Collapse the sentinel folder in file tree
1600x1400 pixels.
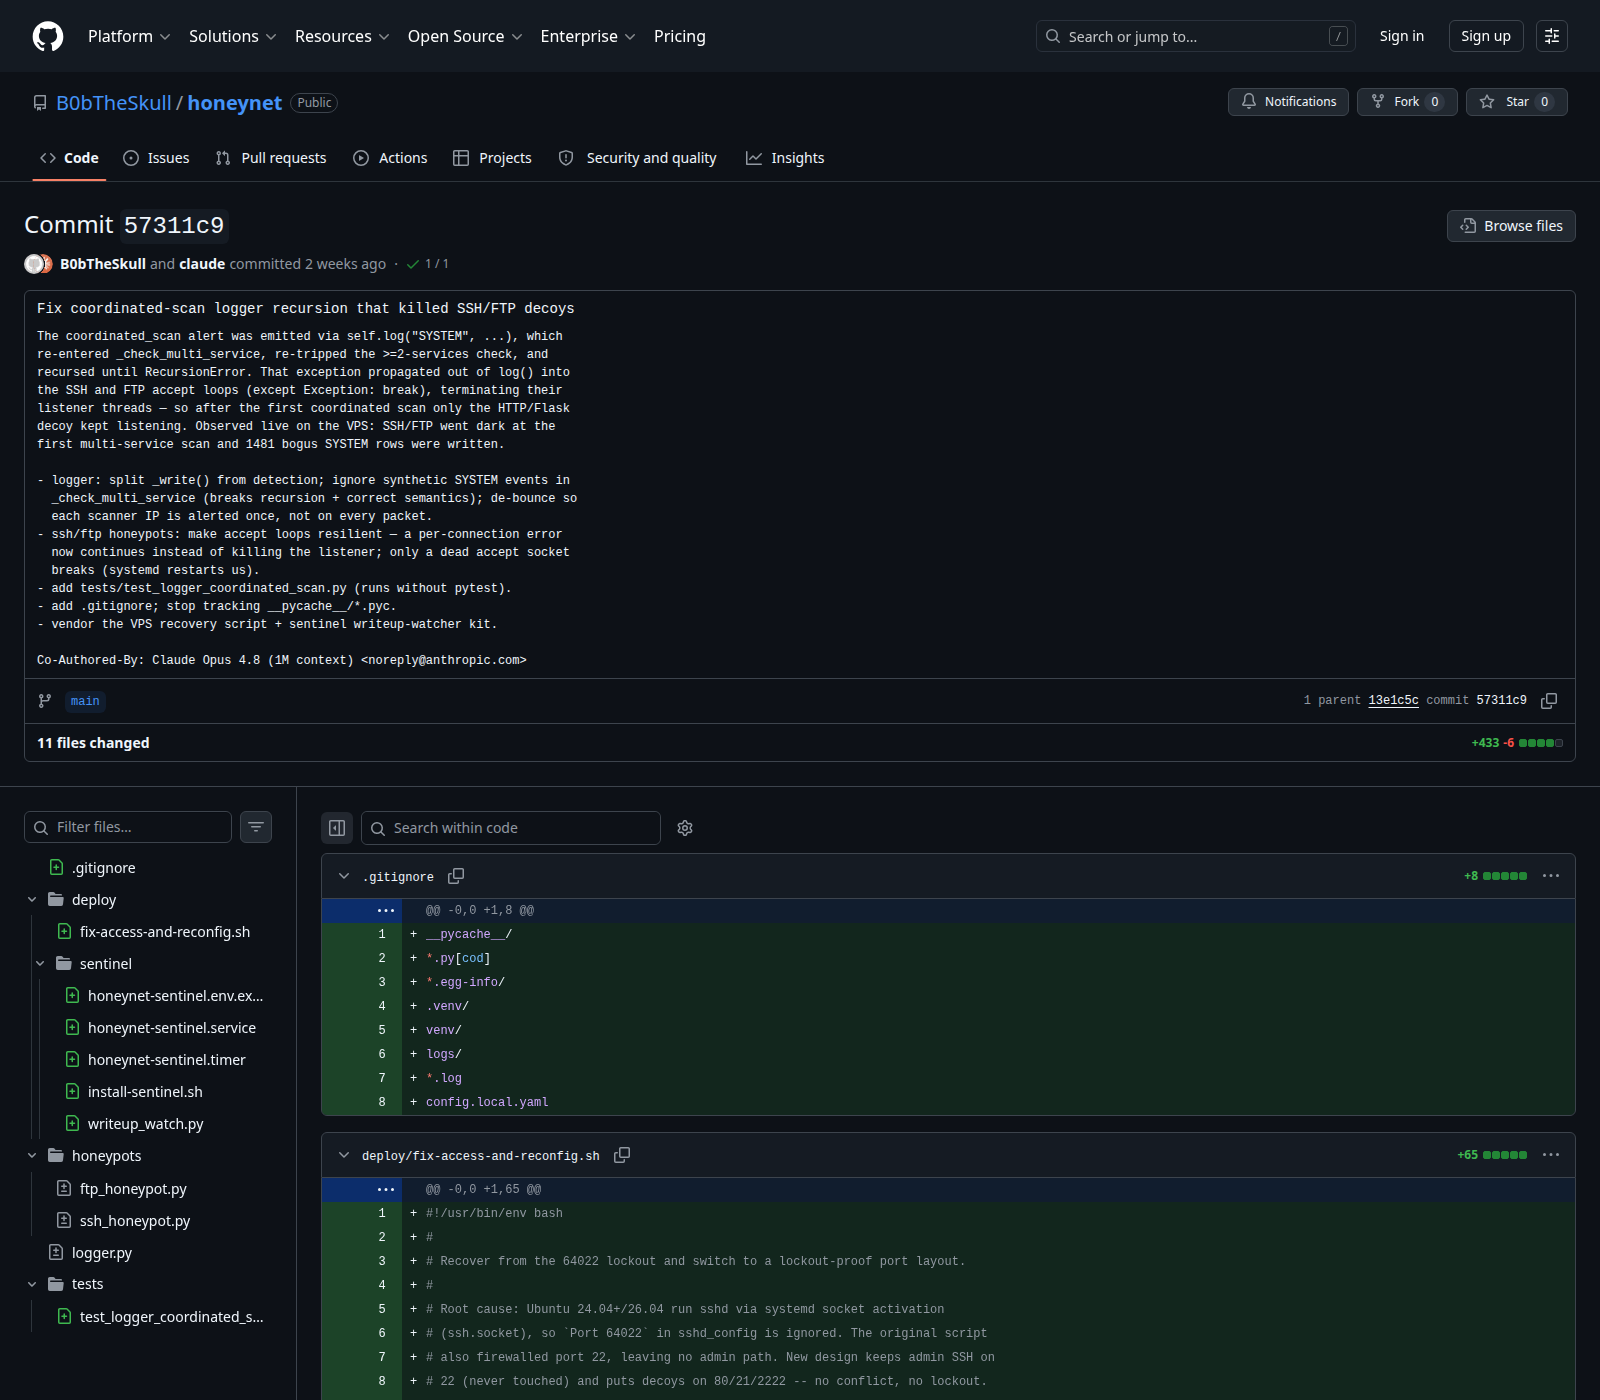(x=40, y=964)
